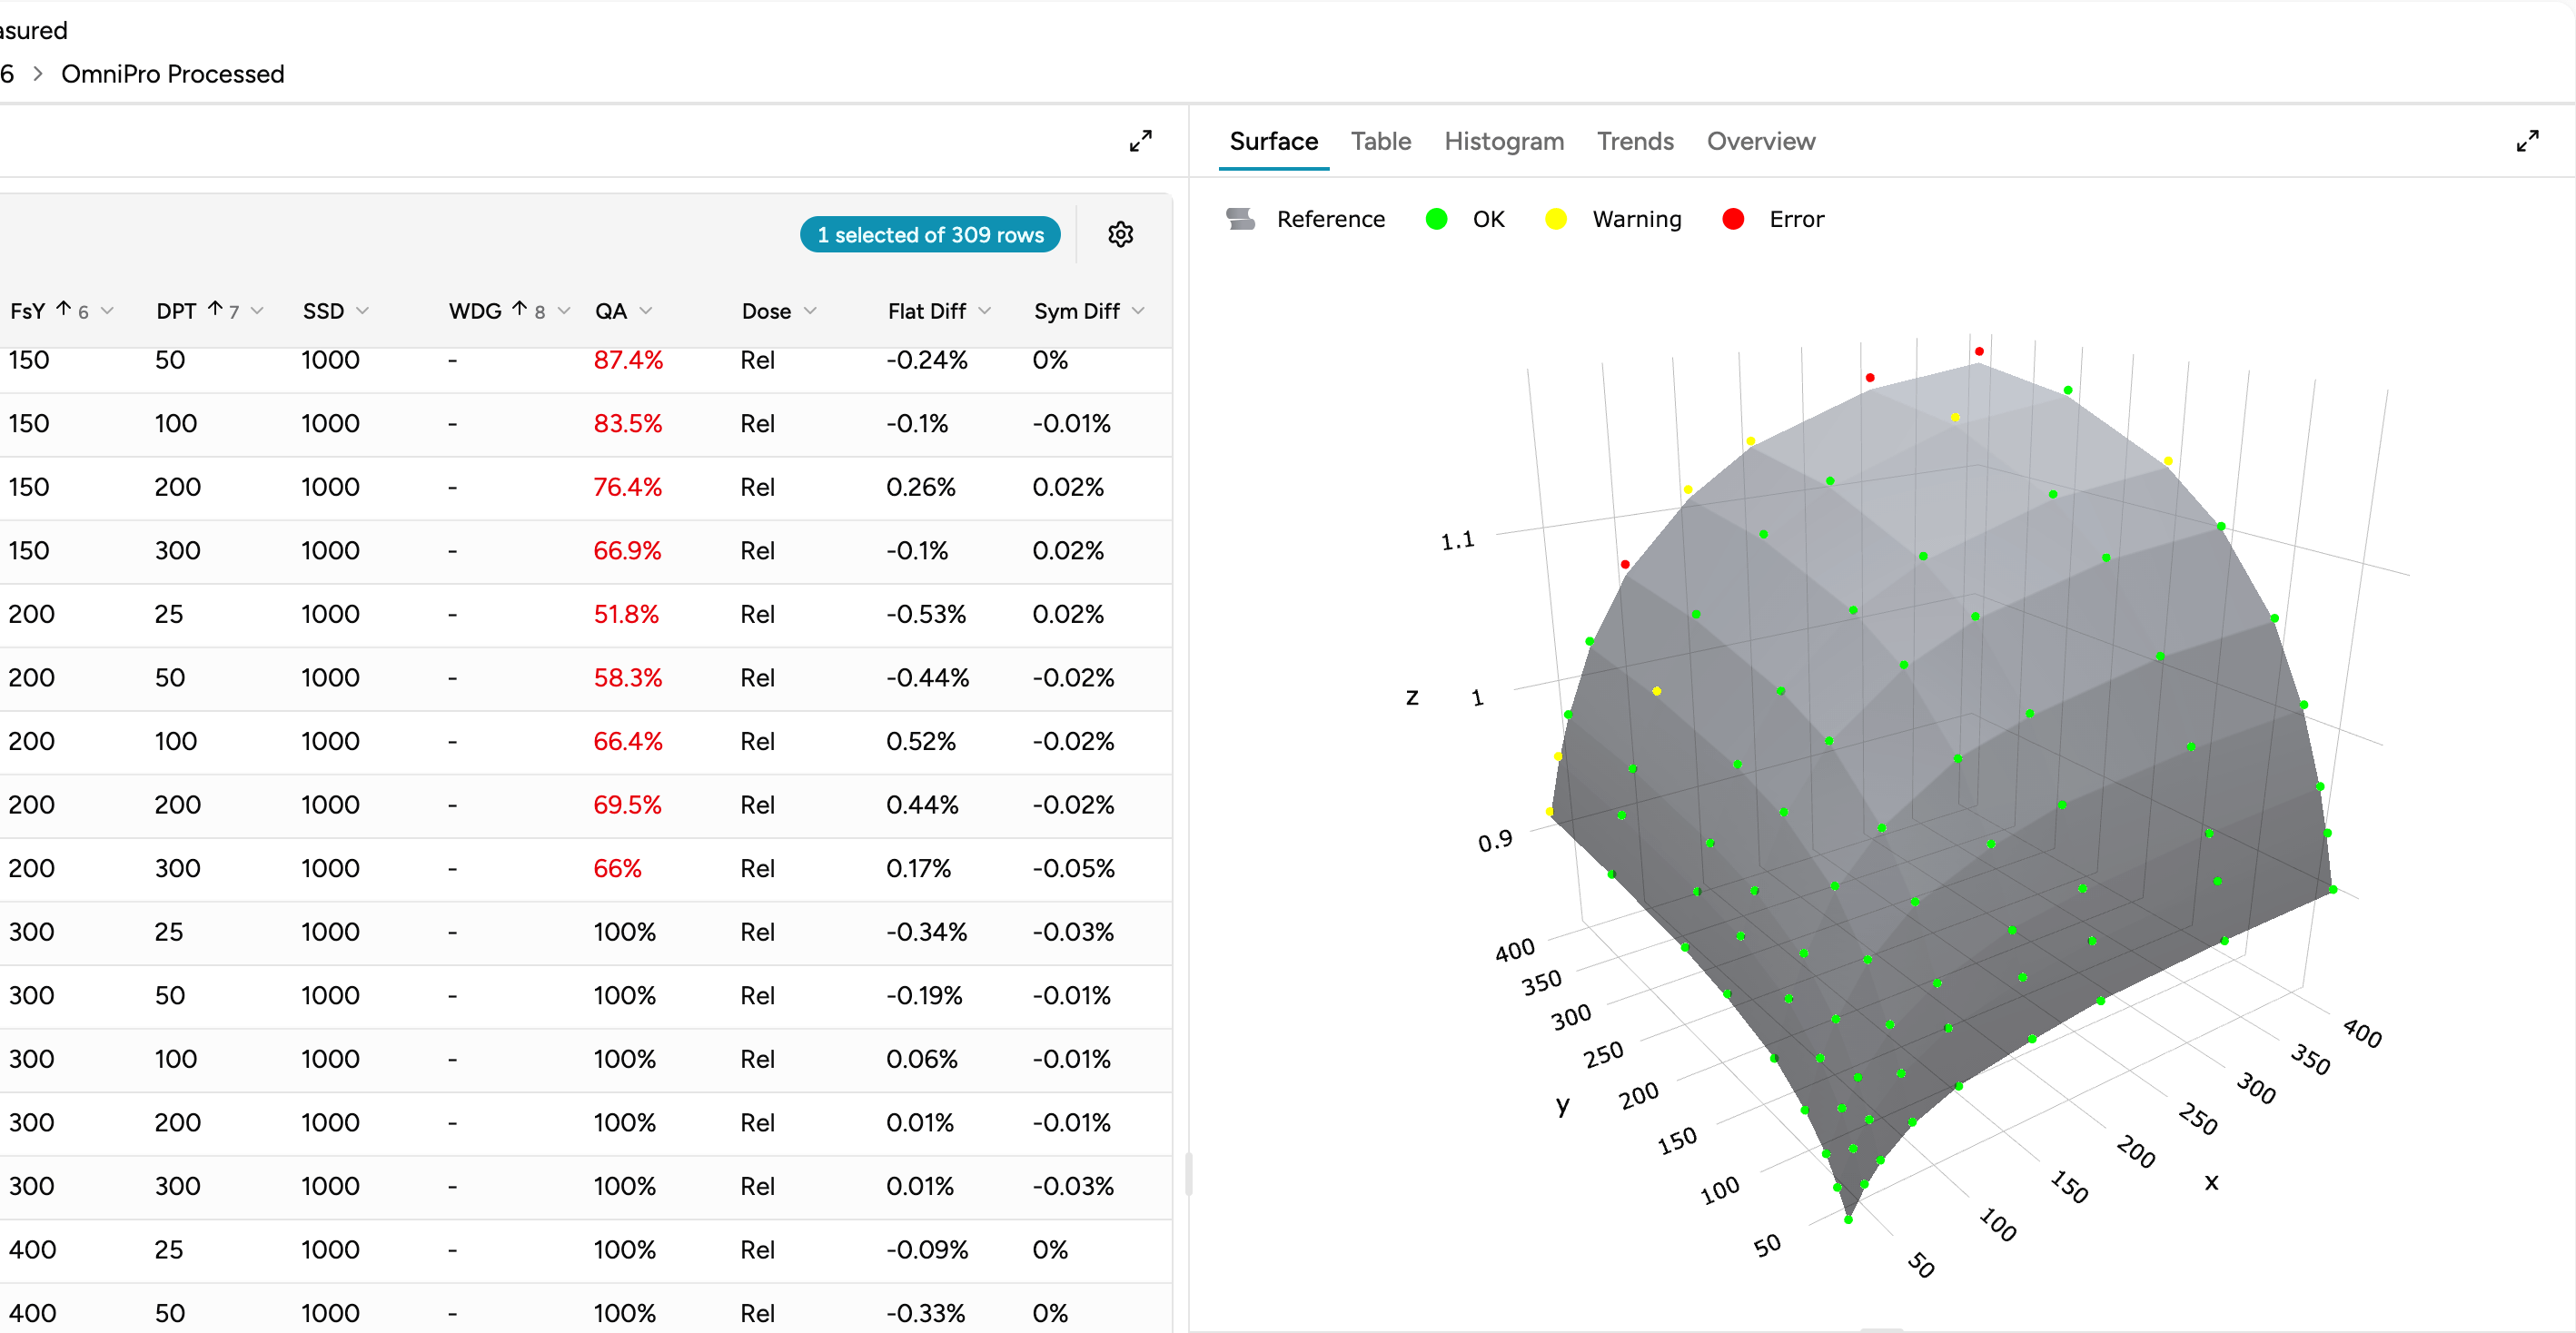Click the breadcrumb chevron before OmniPro Processed
The image size is (2576, 1333).
38,74
